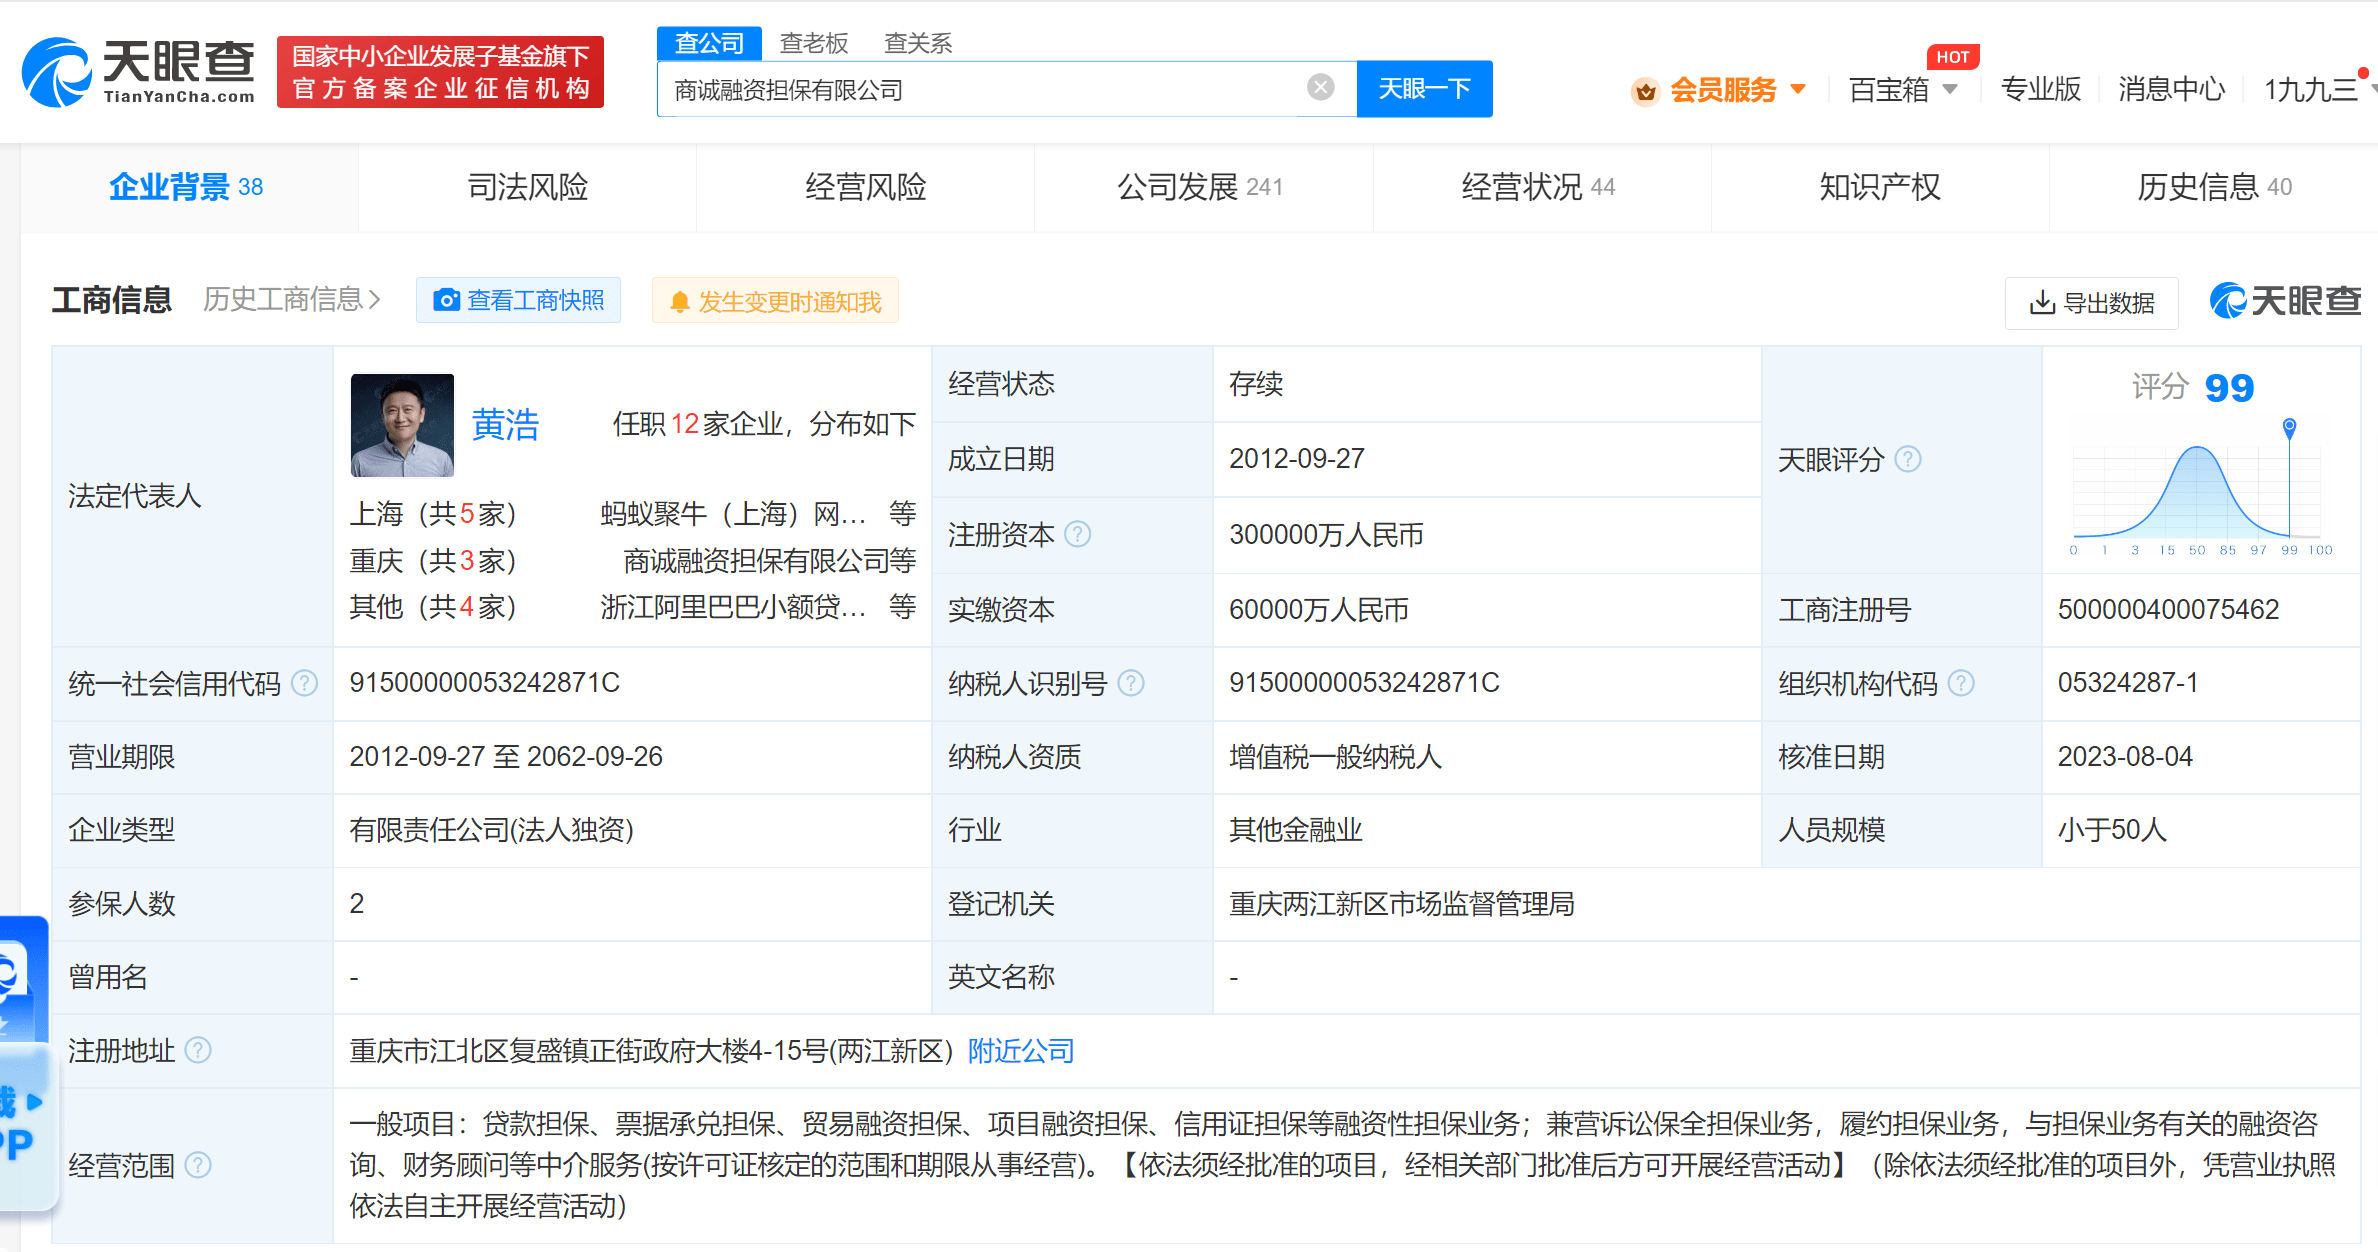Open 会员服务 dropdown menu
2378x1252 pixels.
[1723, 90]
